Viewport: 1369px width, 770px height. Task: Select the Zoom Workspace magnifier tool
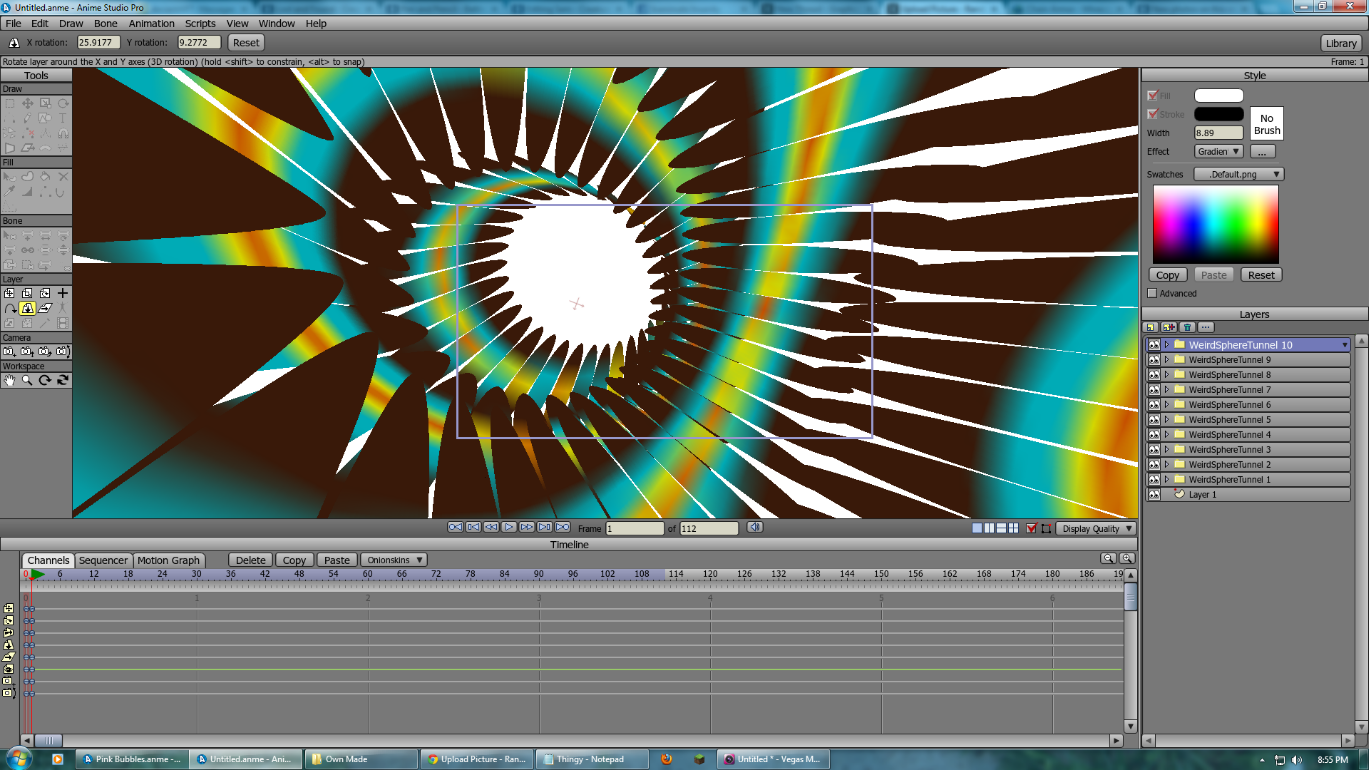pos(27,380)
